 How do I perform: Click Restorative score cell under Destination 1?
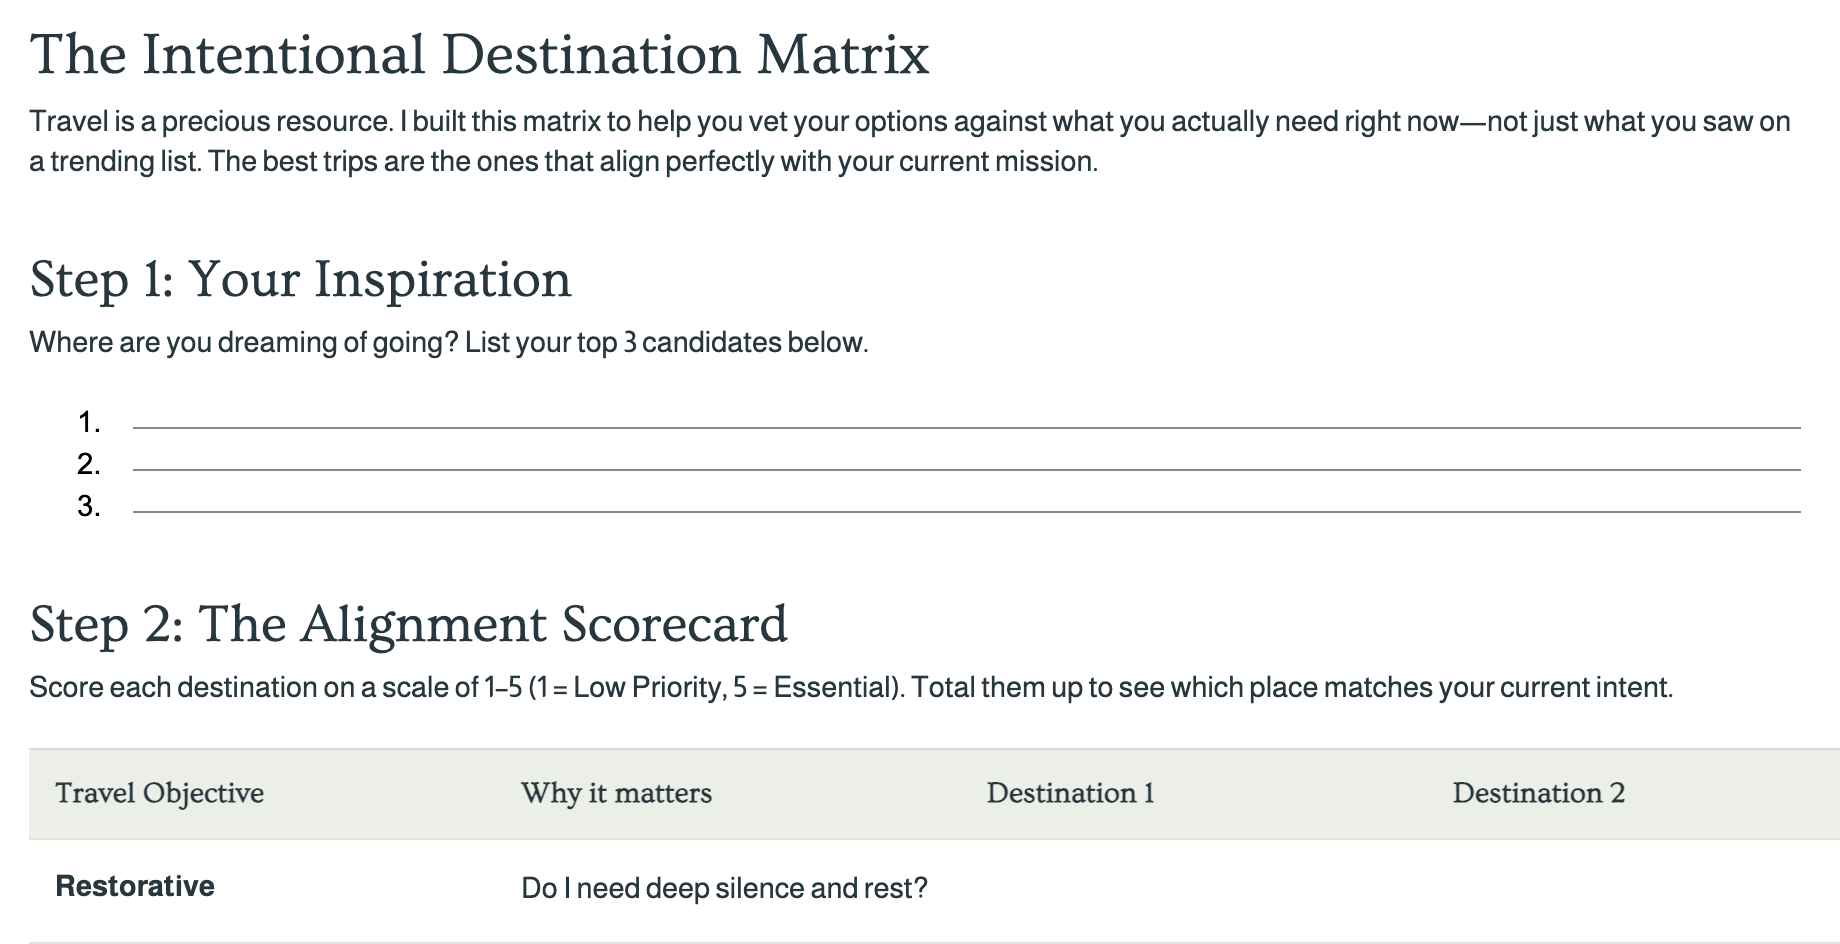(1194, 890)
